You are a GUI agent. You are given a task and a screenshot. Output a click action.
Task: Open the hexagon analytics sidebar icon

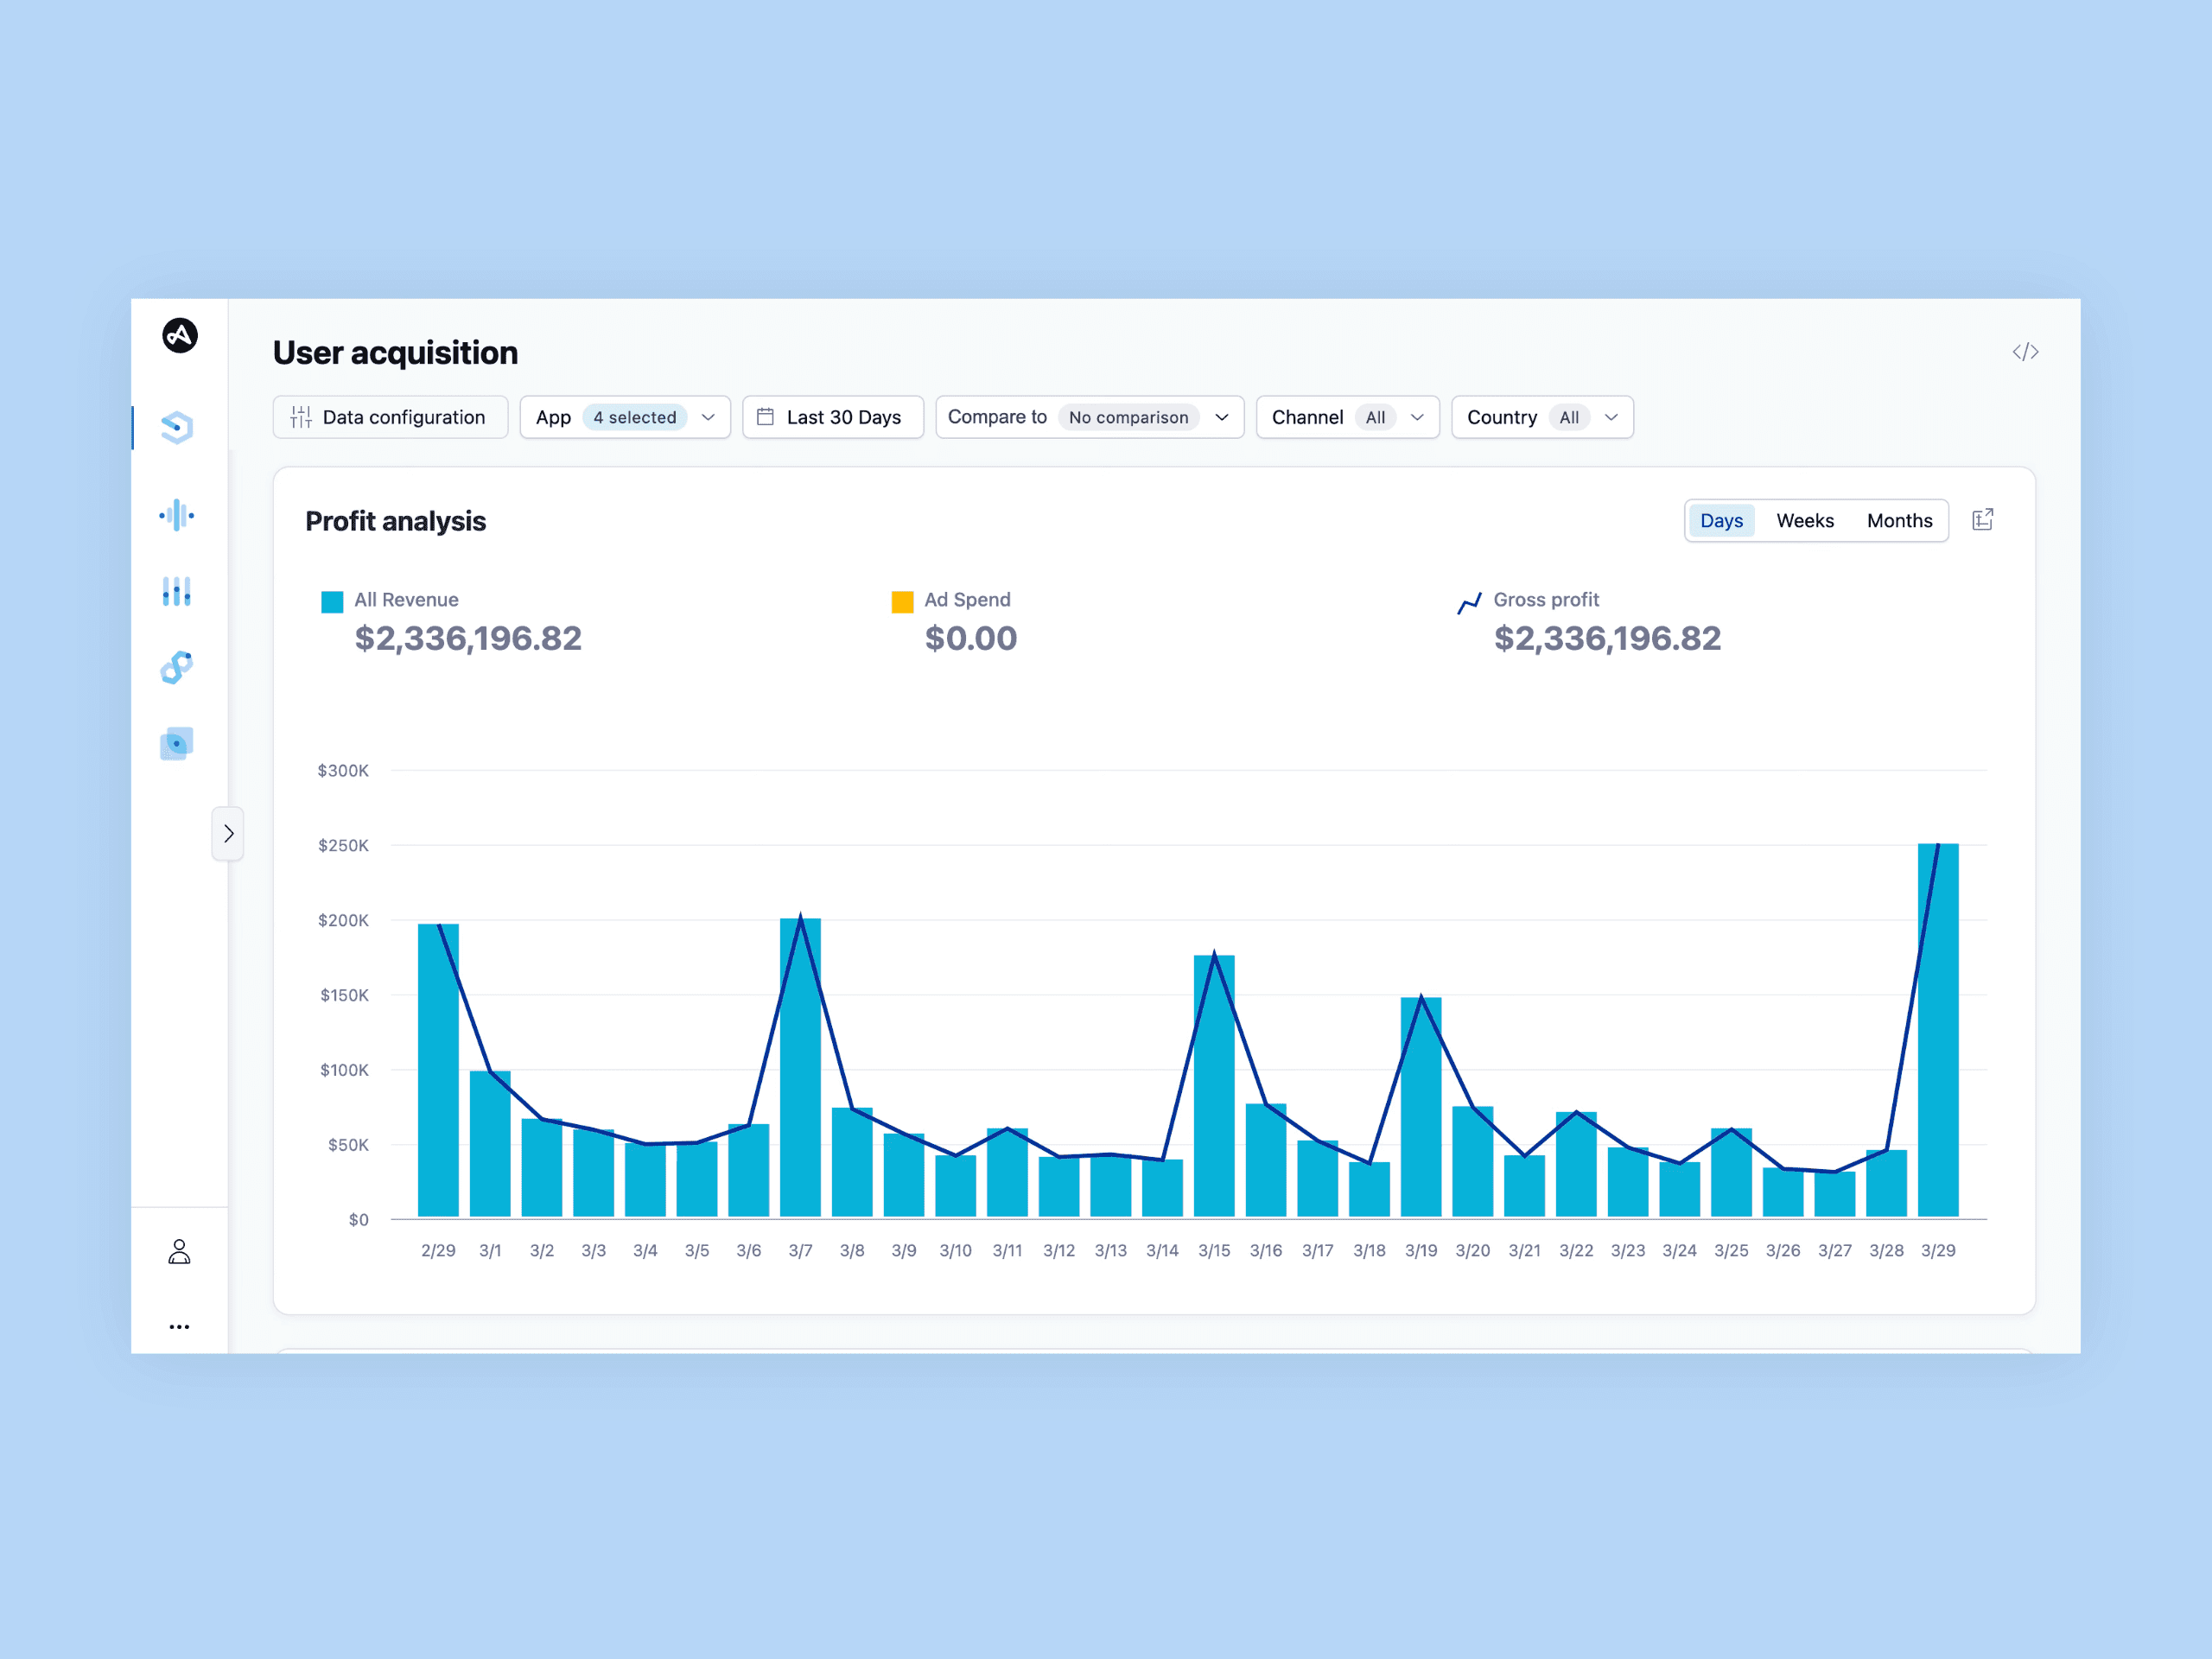click(177, 428)
